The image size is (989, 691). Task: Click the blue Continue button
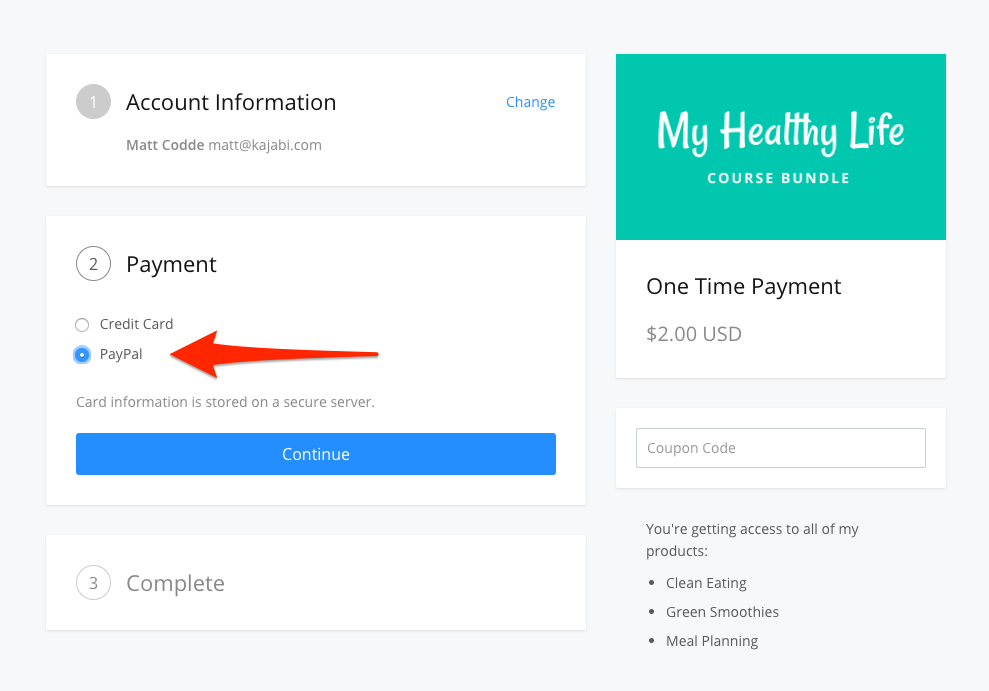(315, 454)
